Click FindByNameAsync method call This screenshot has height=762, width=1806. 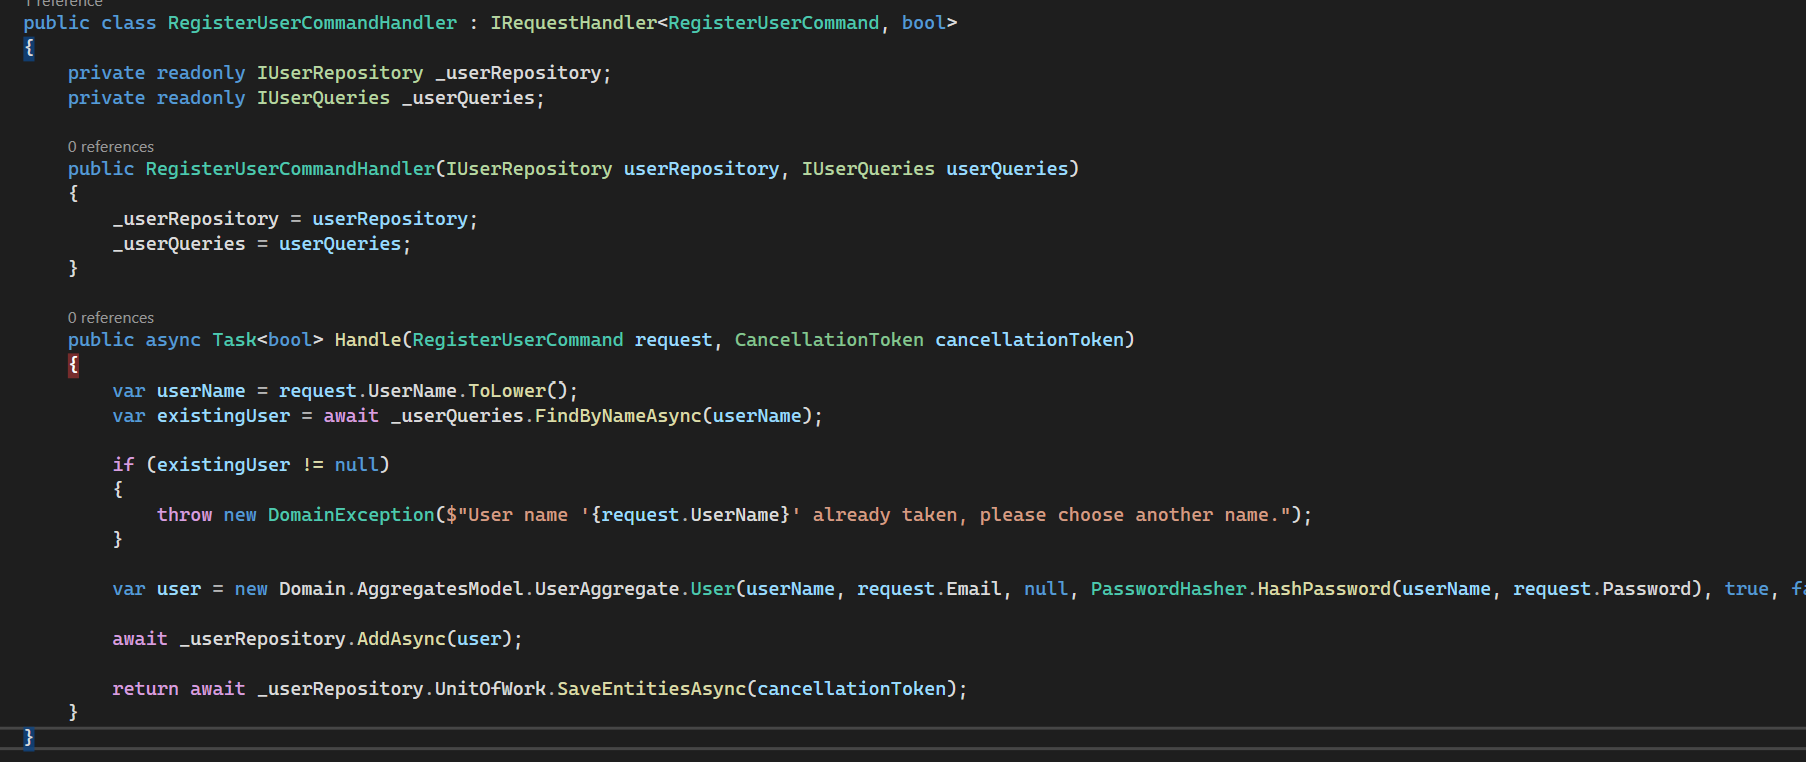(x=618, y=416)
